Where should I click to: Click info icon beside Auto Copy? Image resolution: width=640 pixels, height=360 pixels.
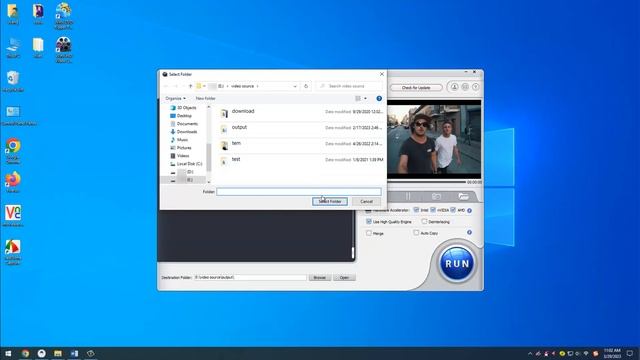[x=469, y=232]
